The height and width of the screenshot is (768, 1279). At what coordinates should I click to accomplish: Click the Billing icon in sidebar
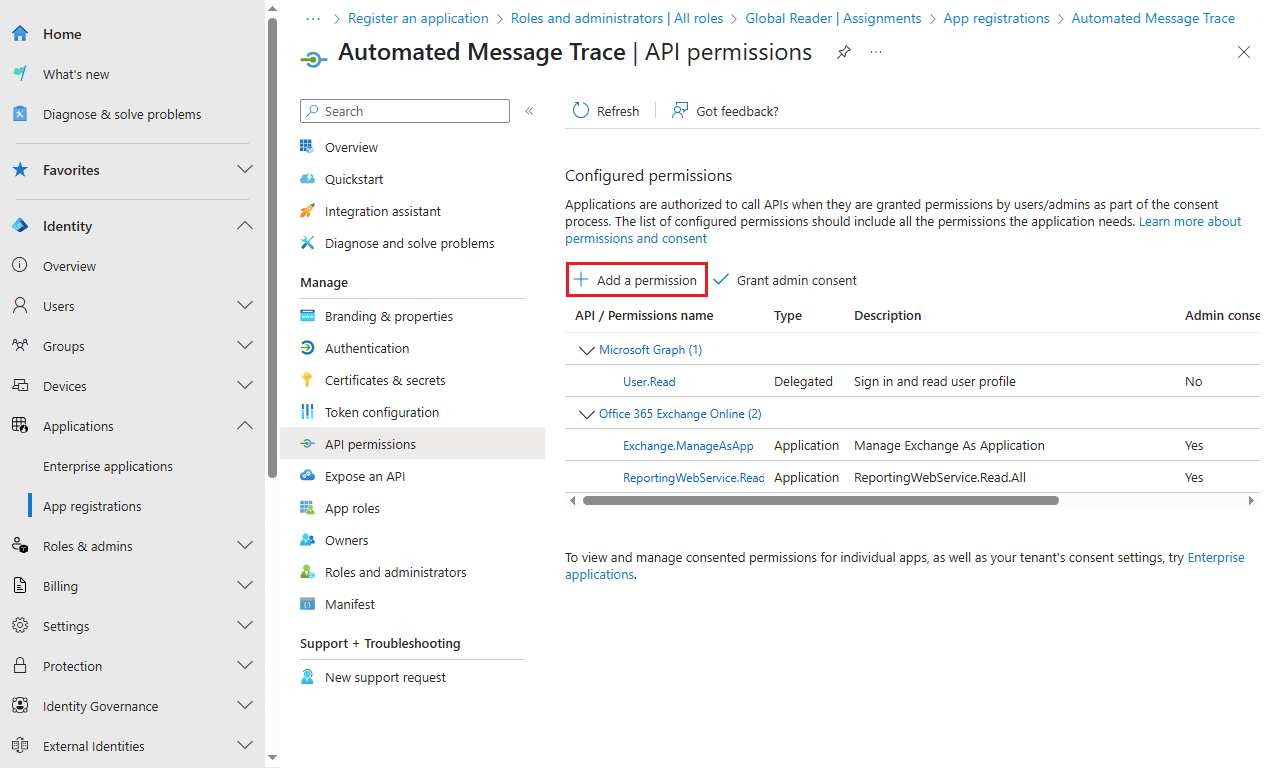coord(20,586)
